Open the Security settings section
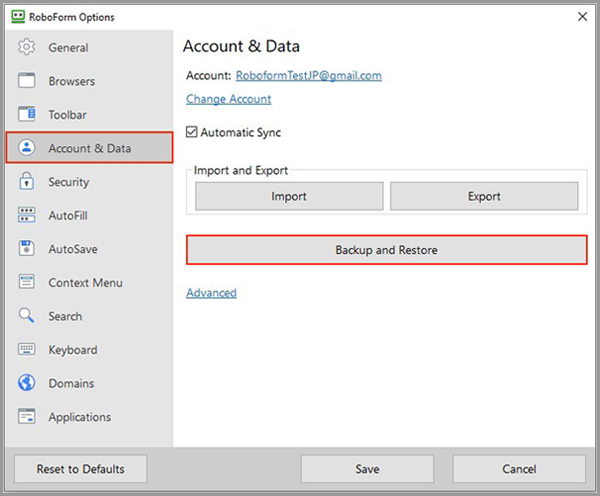This screenshot has width=600, height=496. [x=89, y=182]
